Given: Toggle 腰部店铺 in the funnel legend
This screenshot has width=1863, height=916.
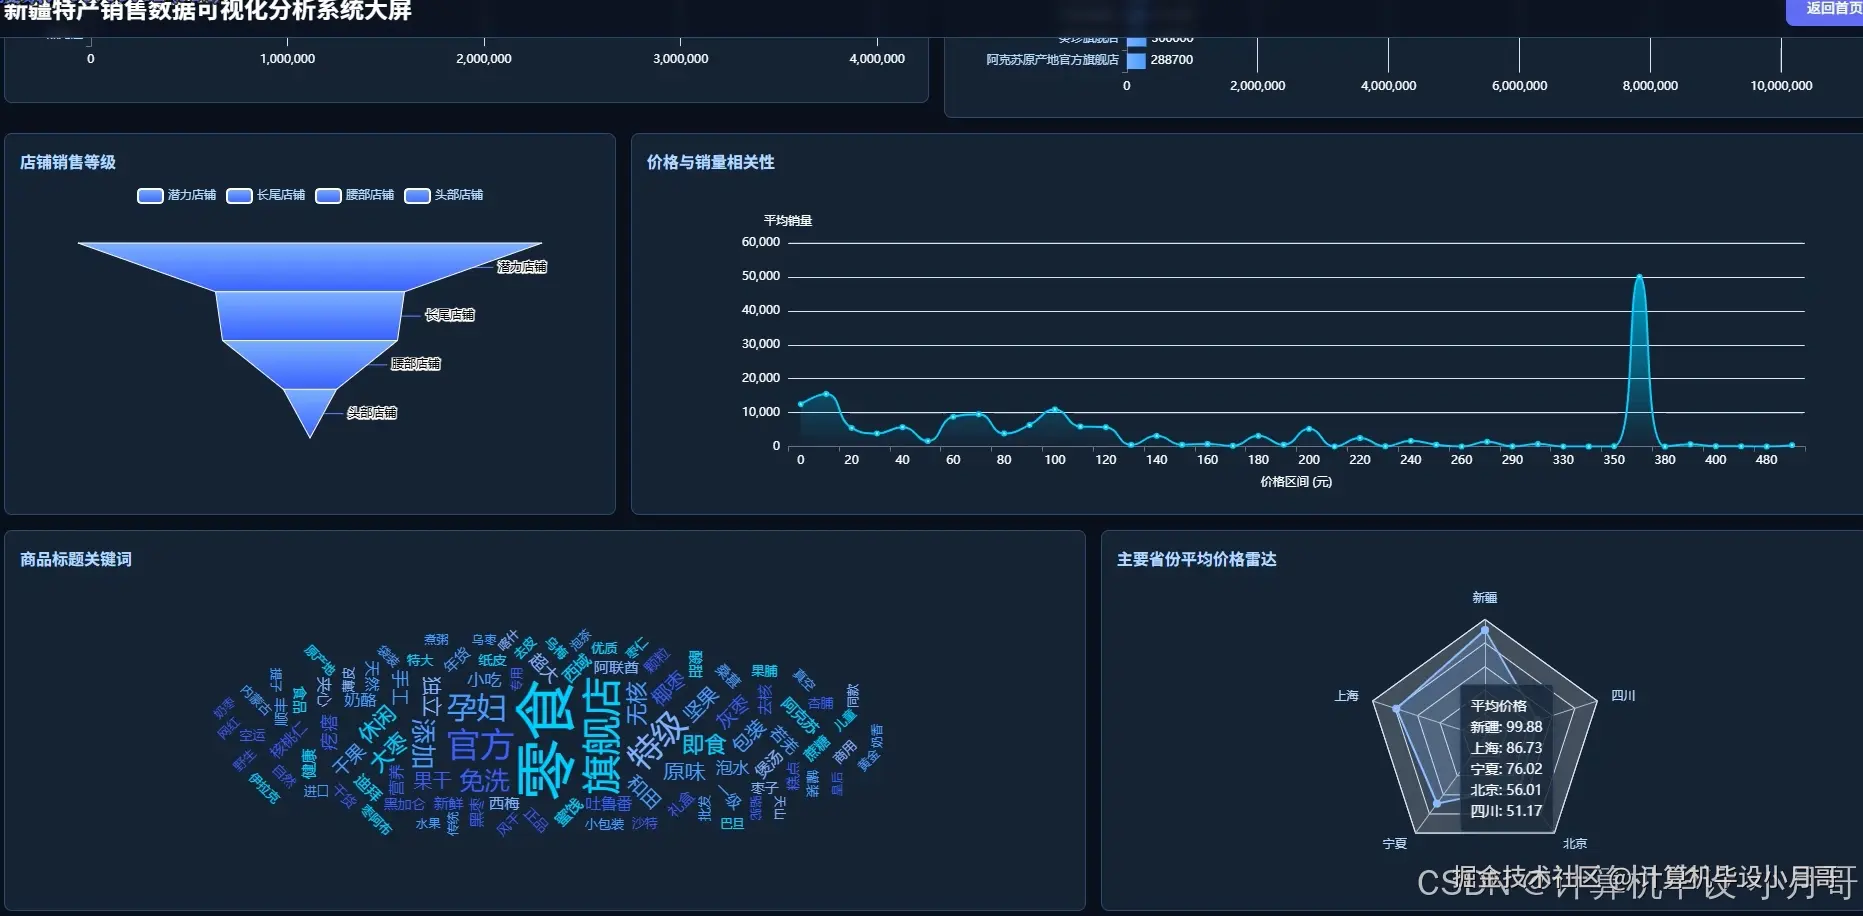Looking at the screenshot, I should 355,195.
